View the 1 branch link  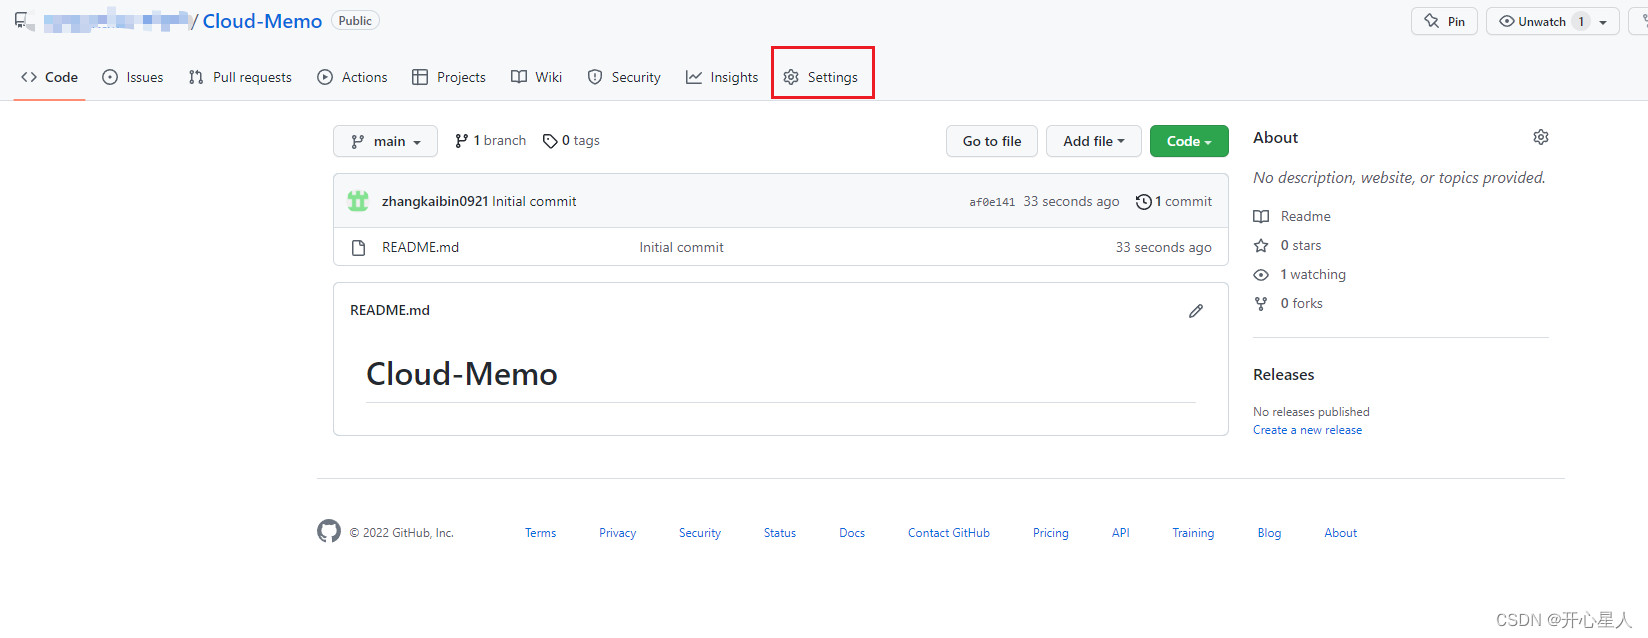(490, 141)
